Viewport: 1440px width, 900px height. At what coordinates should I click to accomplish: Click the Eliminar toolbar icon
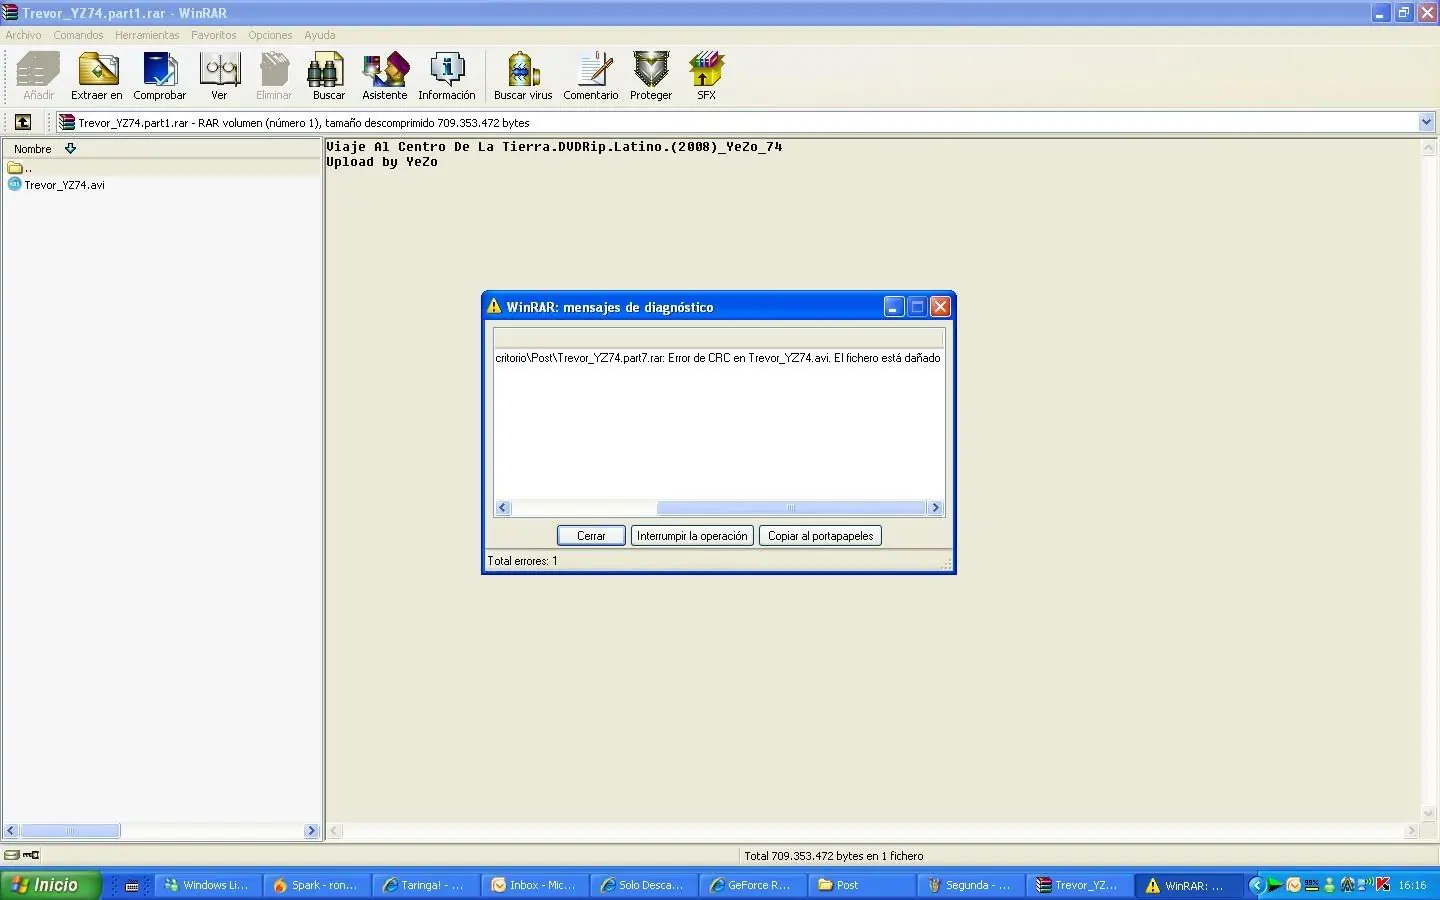pos(274,76)
